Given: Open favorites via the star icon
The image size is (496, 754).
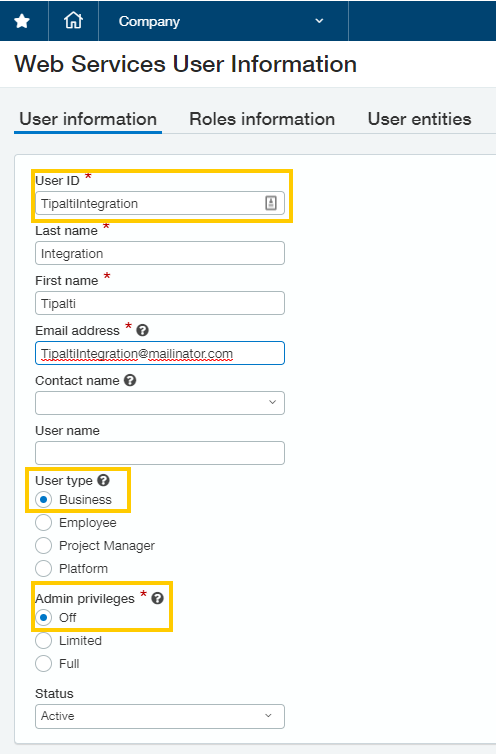Looking at the screenshot, I should coord(22,21).
